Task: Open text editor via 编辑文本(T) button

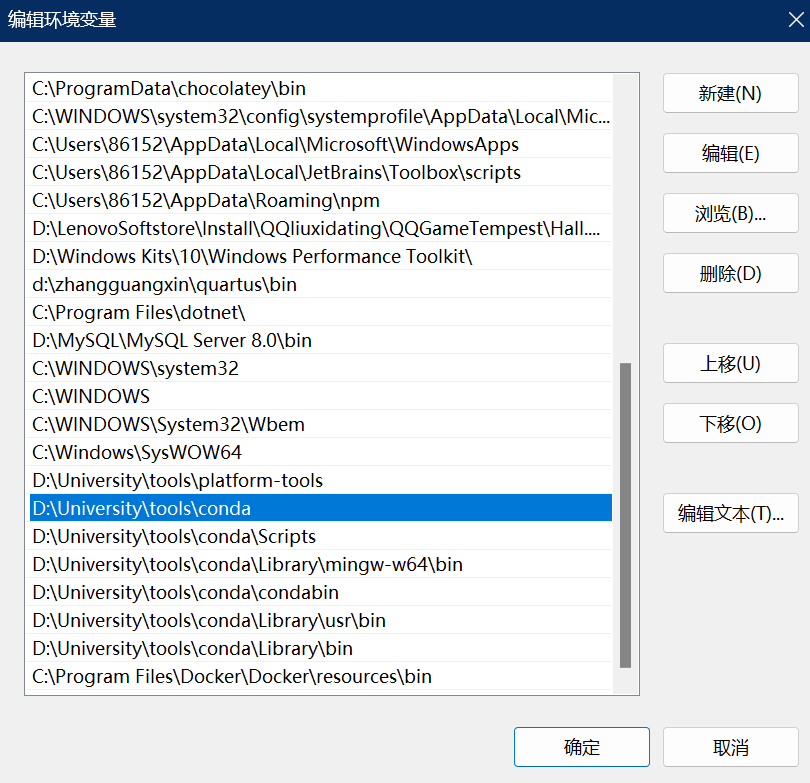Action: [730, 513]
